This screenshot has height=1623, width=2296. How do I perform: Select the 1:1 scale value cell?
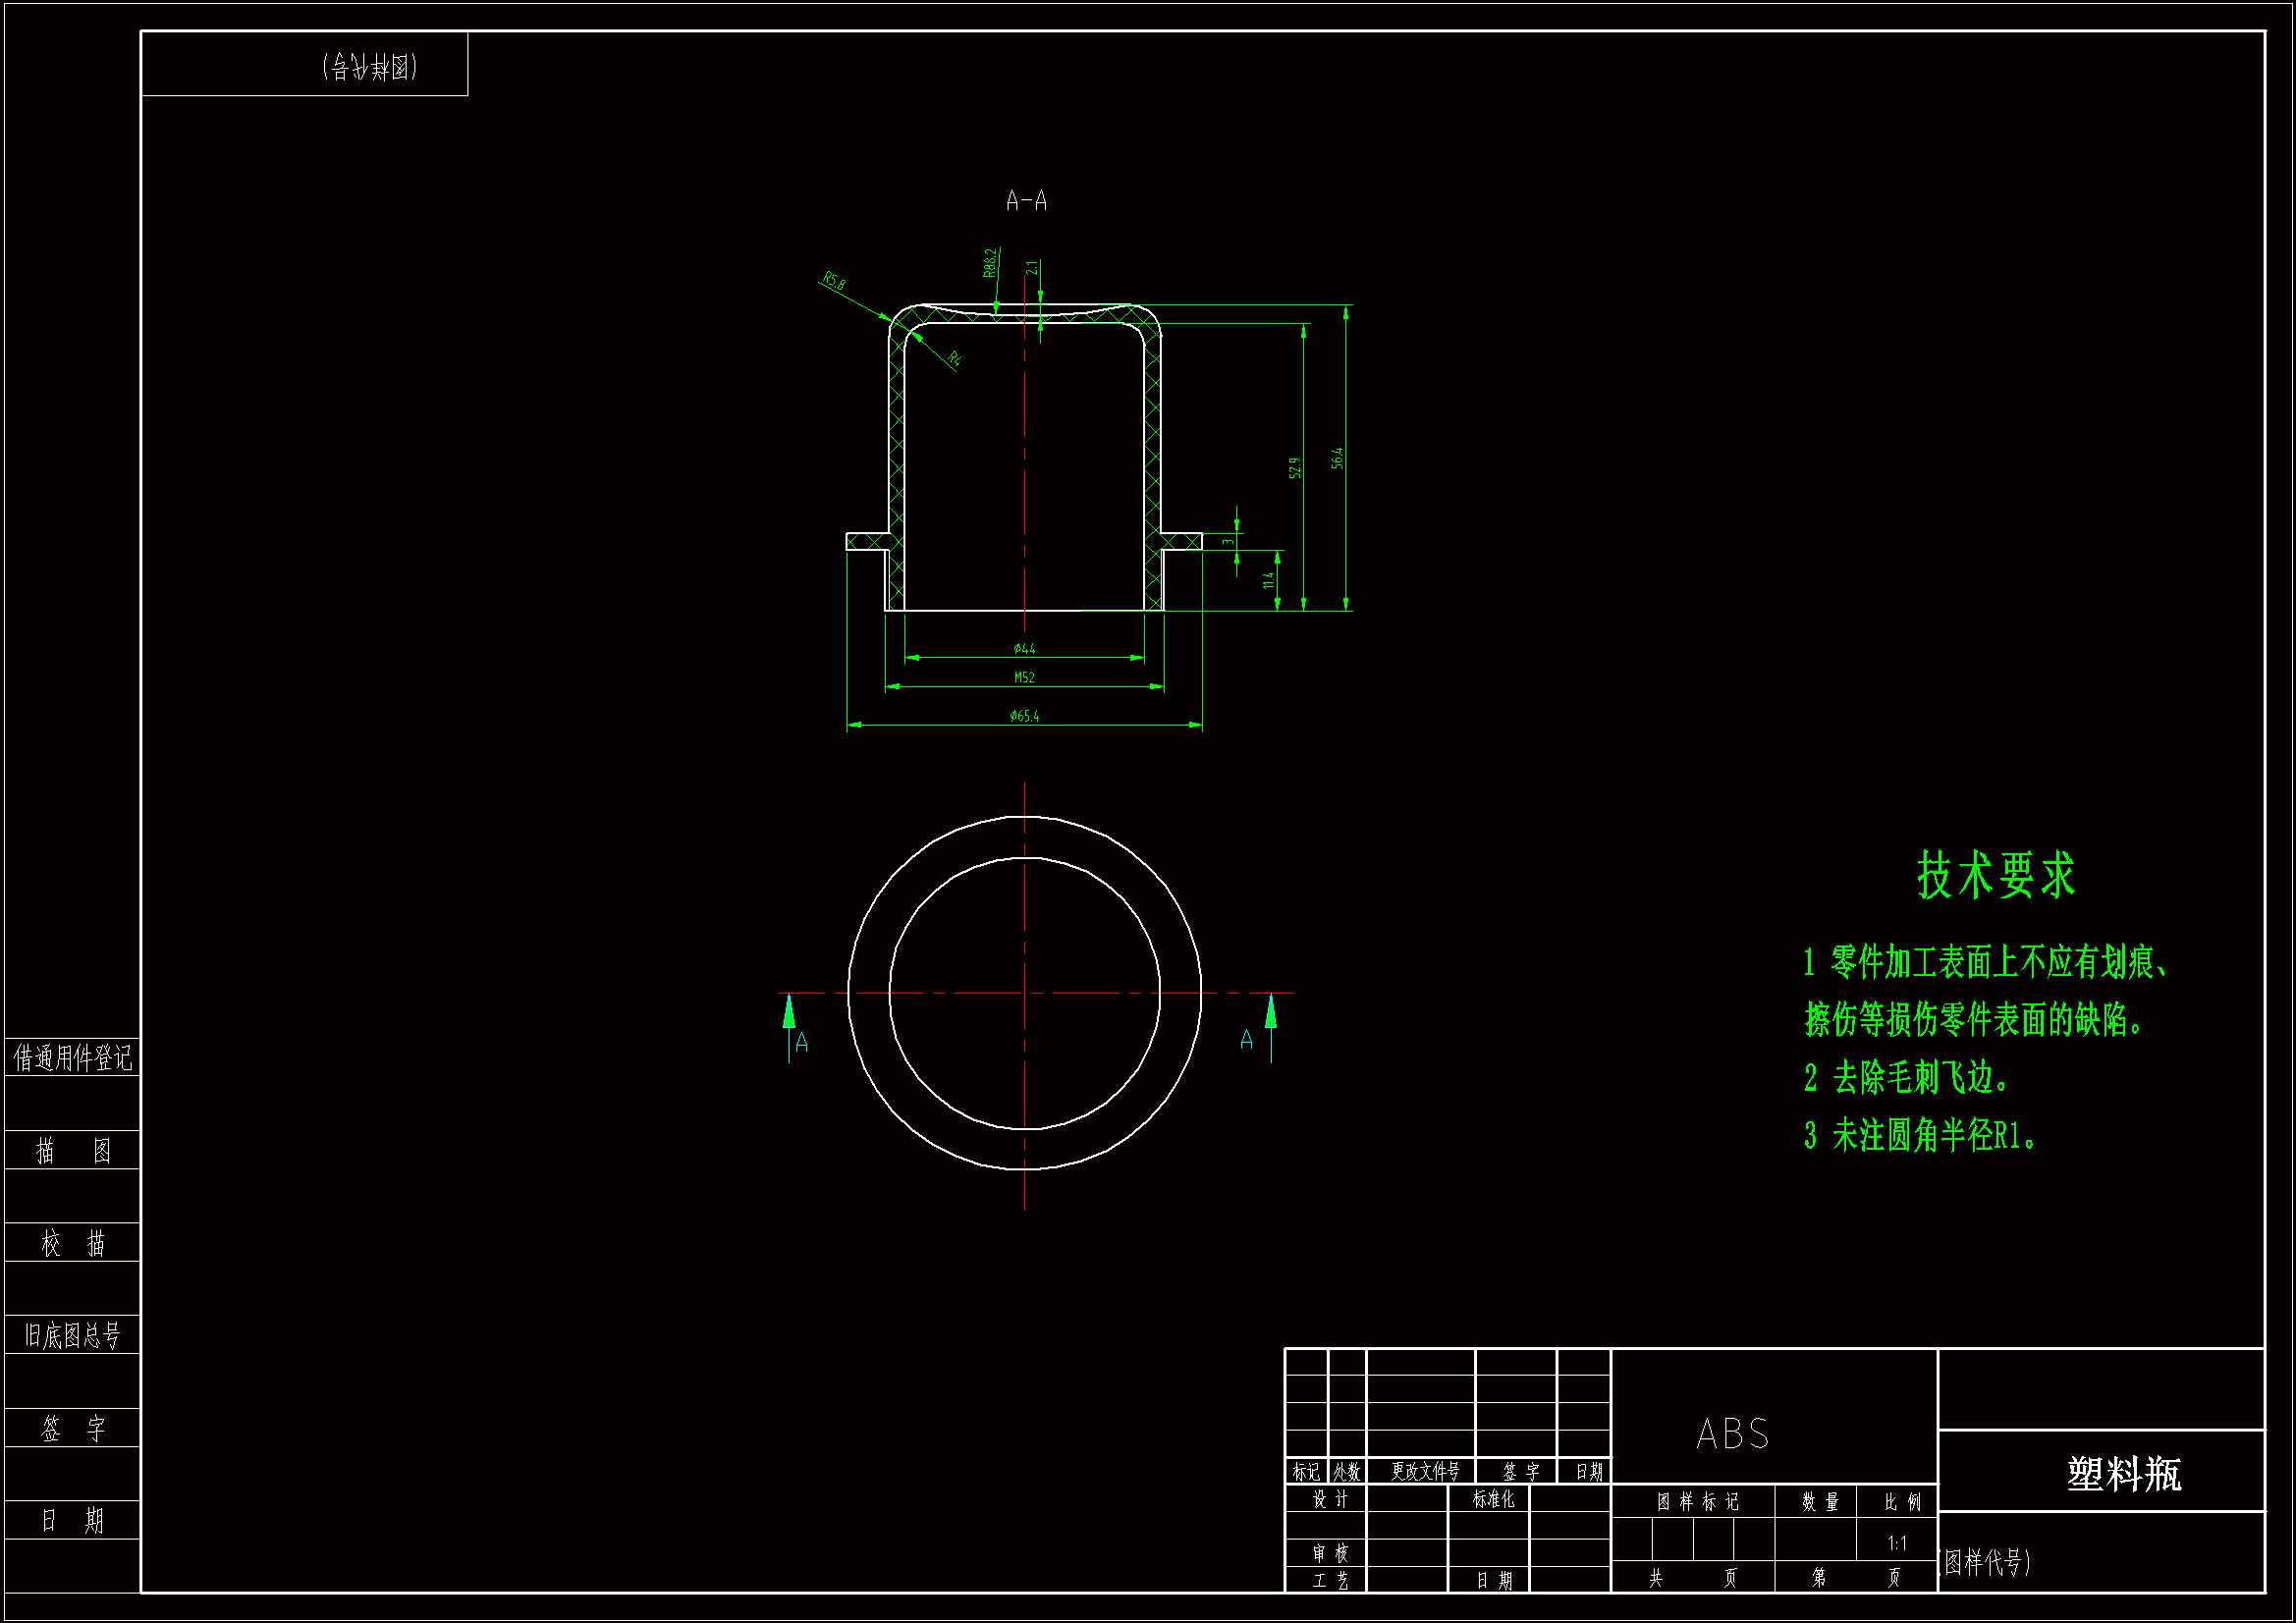click(1896, 1543)
